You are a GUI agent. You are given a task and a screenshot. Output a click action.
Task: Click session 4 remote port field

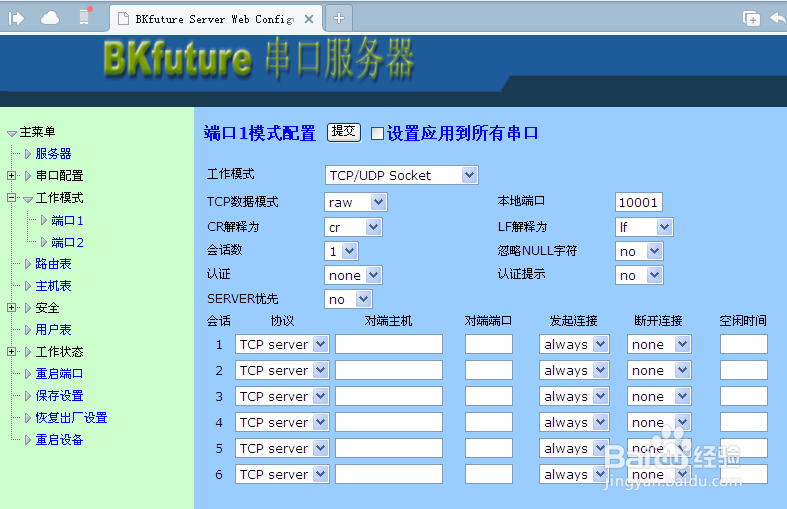[488, 422]
